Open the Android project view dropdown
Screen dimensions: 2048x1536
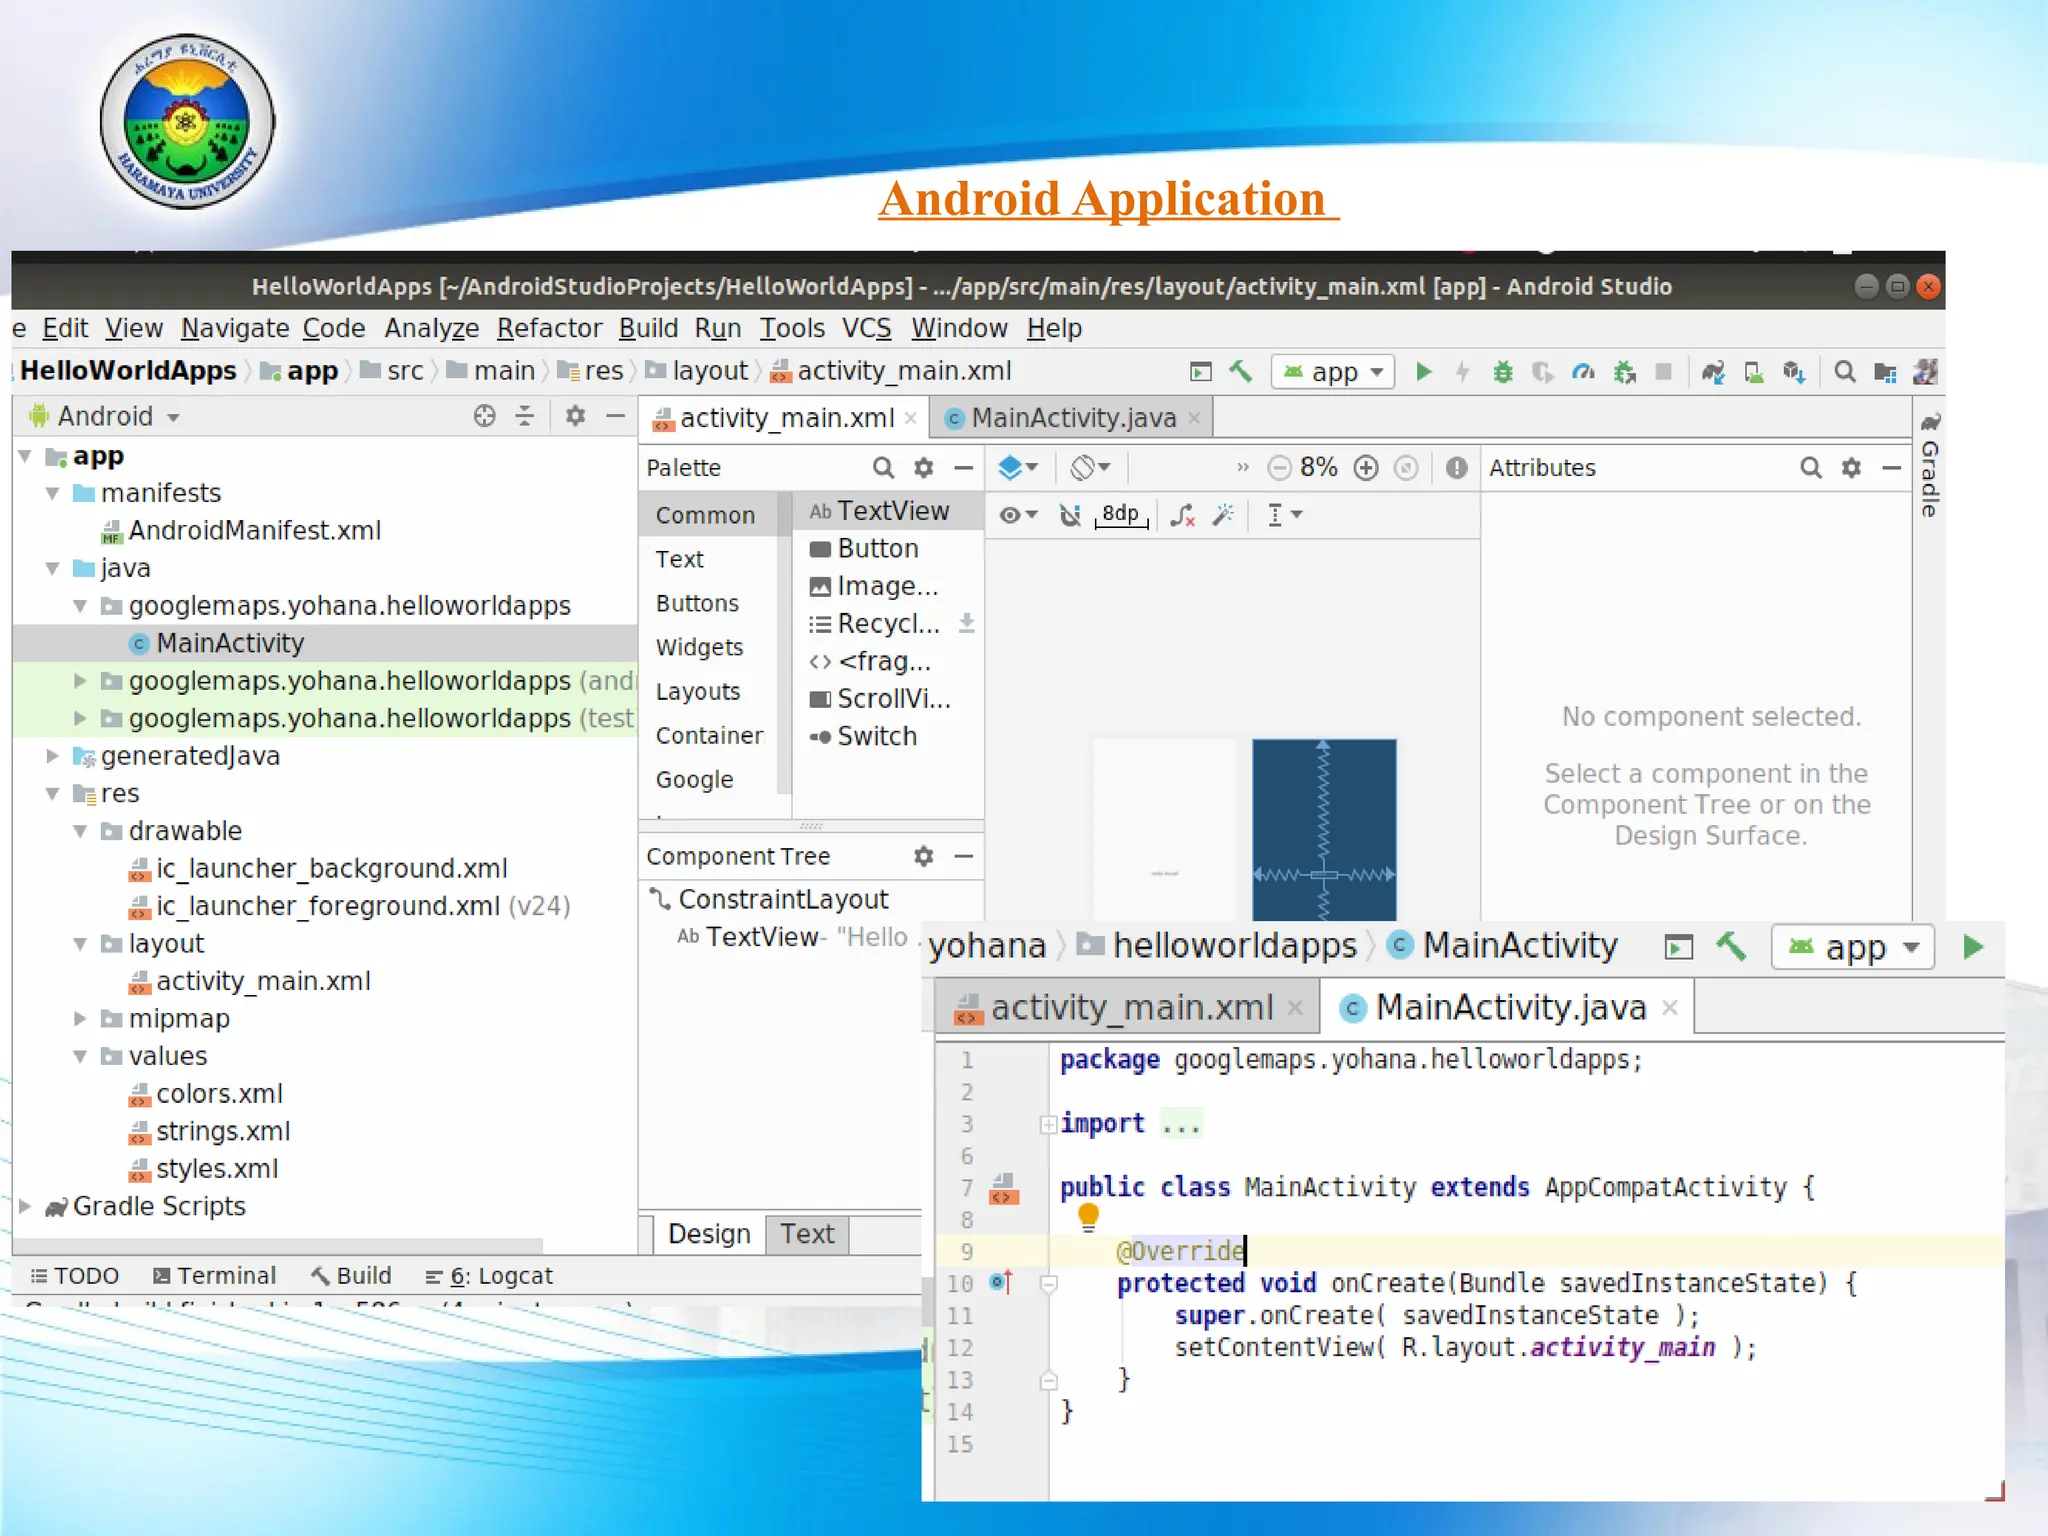pos(106,416)
